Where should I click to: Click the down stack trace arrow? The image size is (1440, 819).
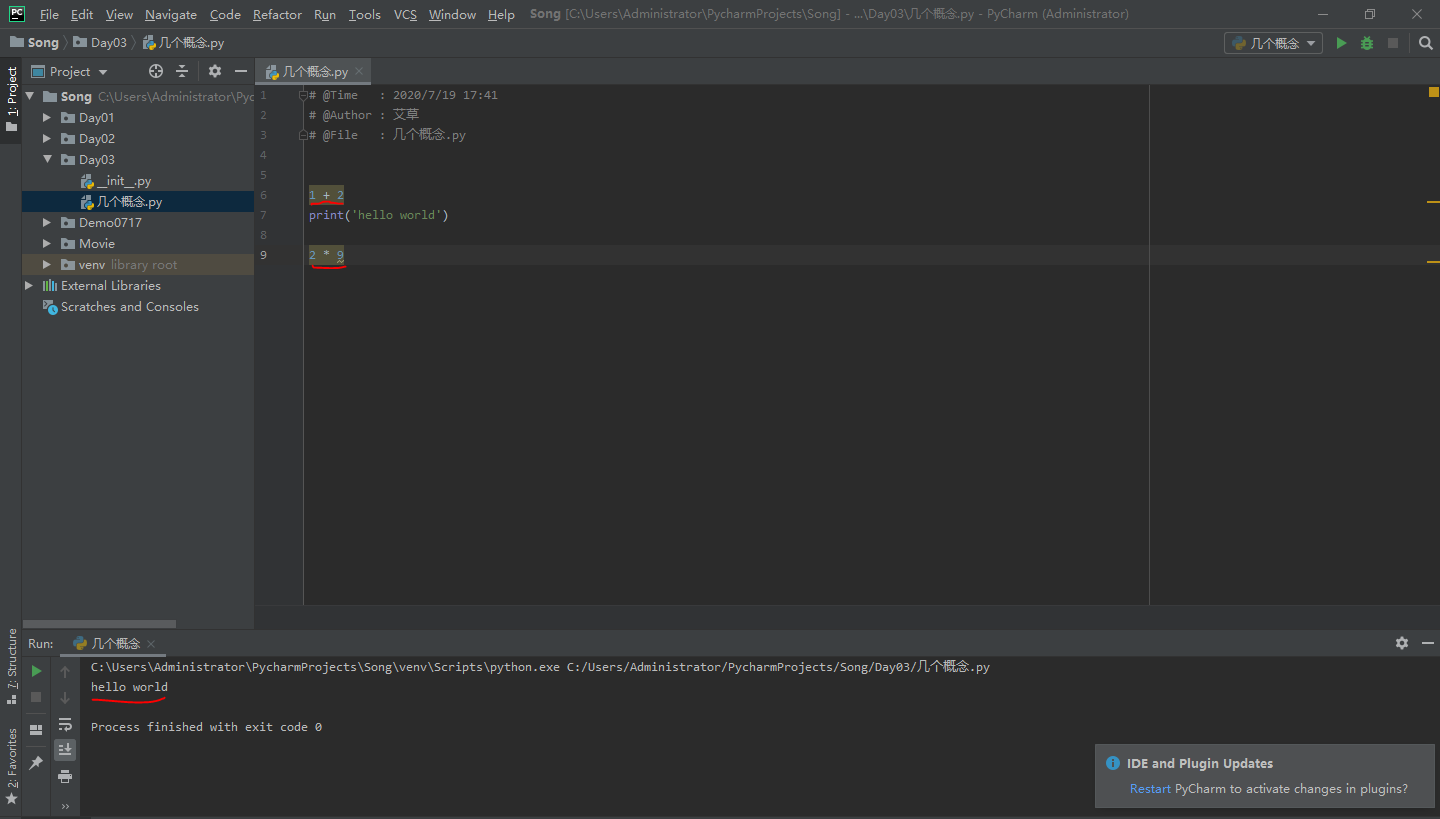[65, 697]
